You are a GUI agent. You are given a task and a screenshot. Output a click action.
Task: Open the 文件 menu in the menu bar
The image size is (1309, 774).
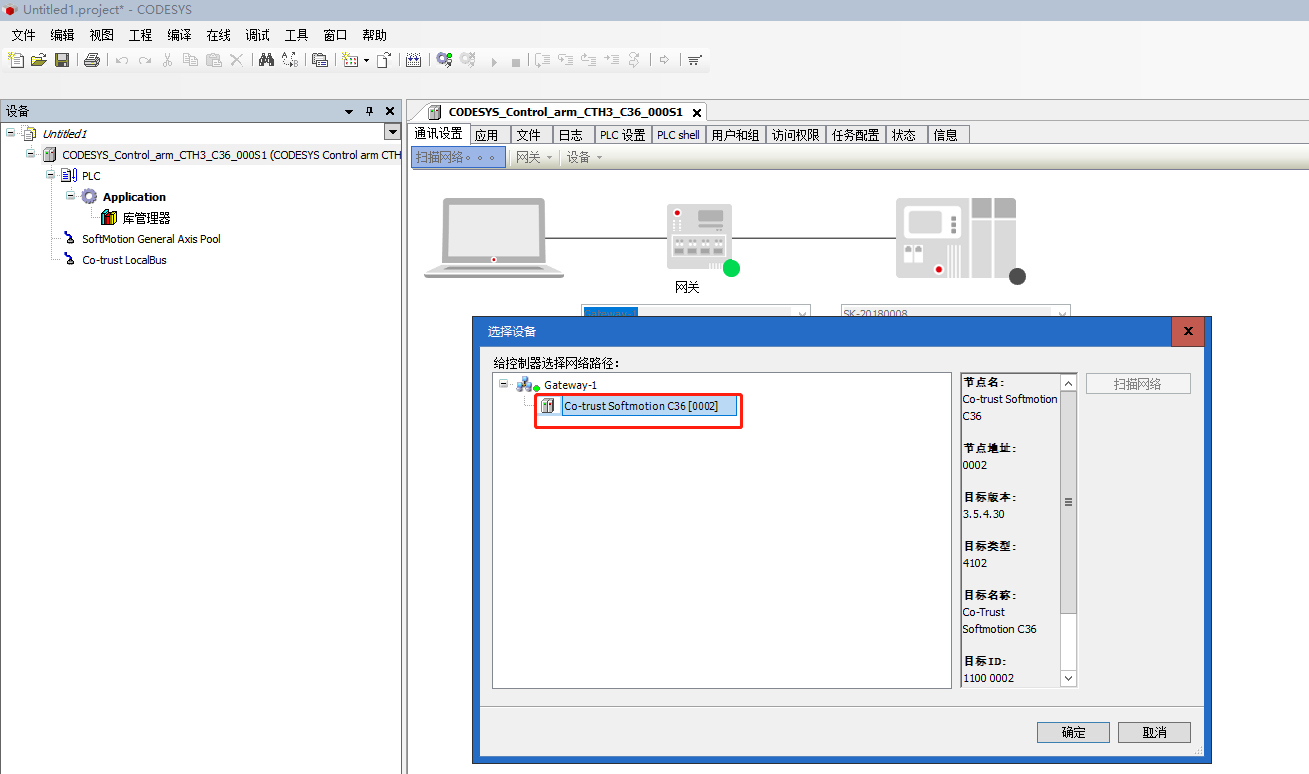point(23,35)
